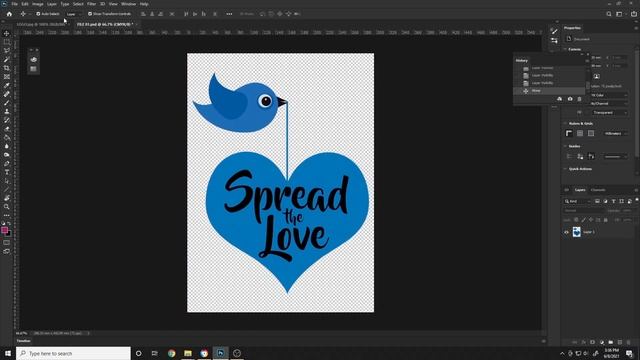Open the Edit Toolbar three-dots button
The height and width of the screenshot is (360, 640).
tap(7, 215)
